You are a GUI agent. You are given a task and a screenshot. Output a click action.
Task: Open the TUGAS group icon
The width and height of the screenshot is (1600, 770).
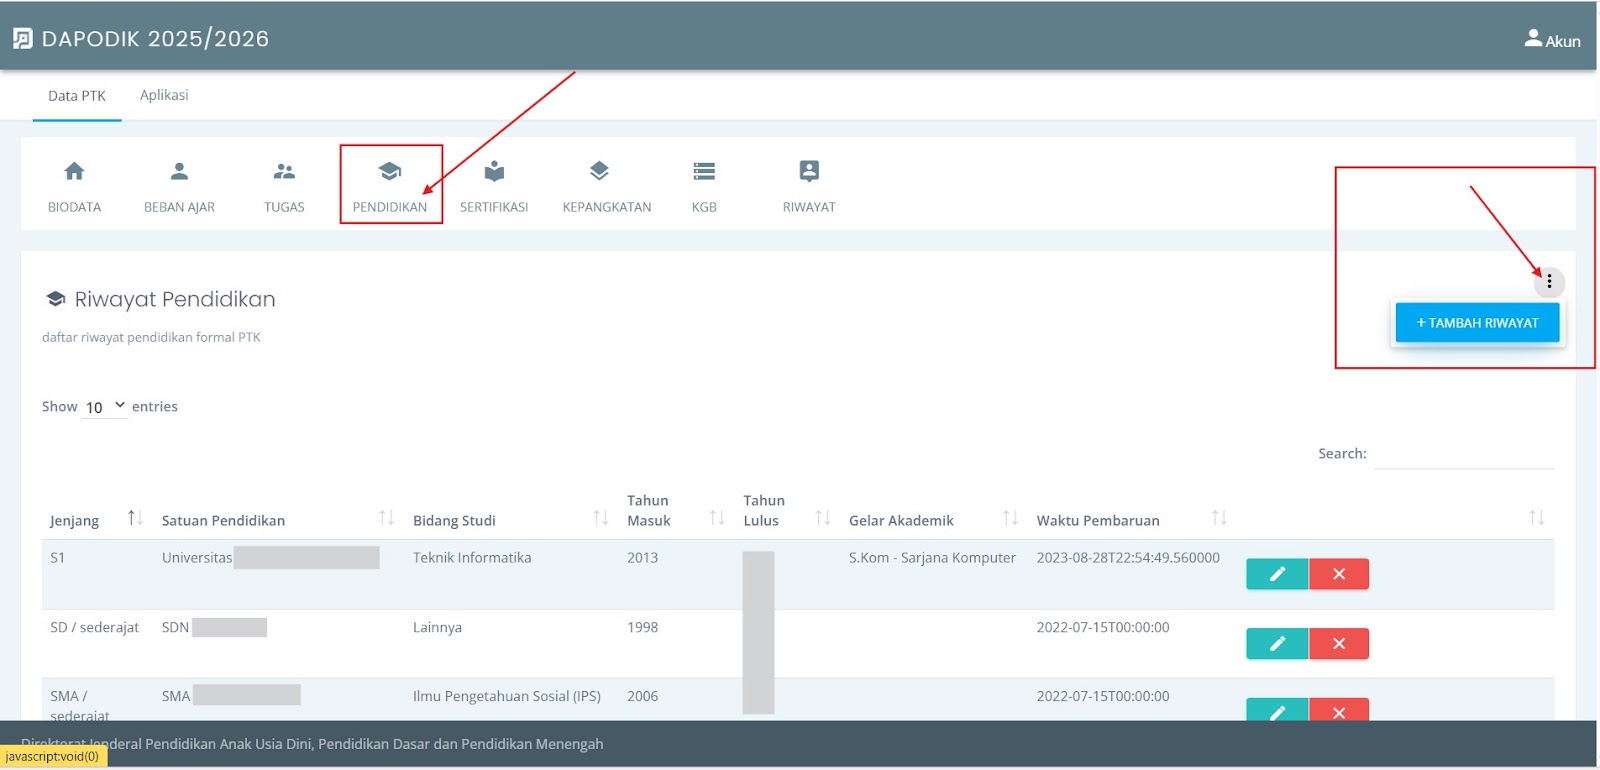[284, 171]
